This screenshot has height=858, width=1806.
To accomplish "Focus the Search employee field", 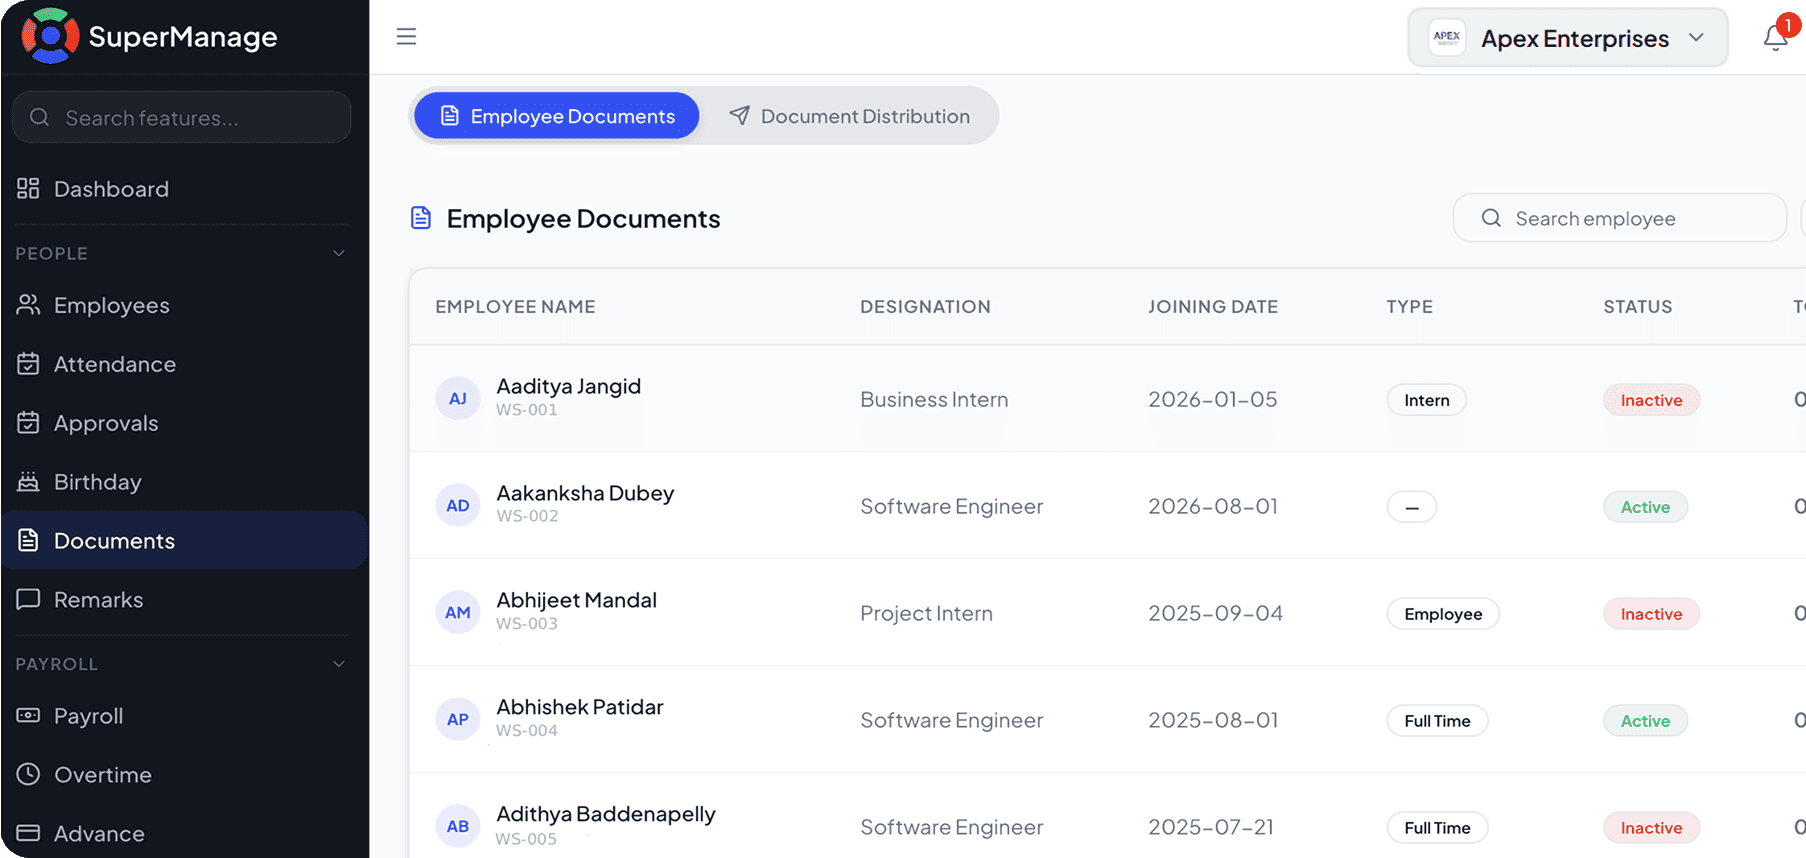I will pyautogui.click(x=1620, y=218).
